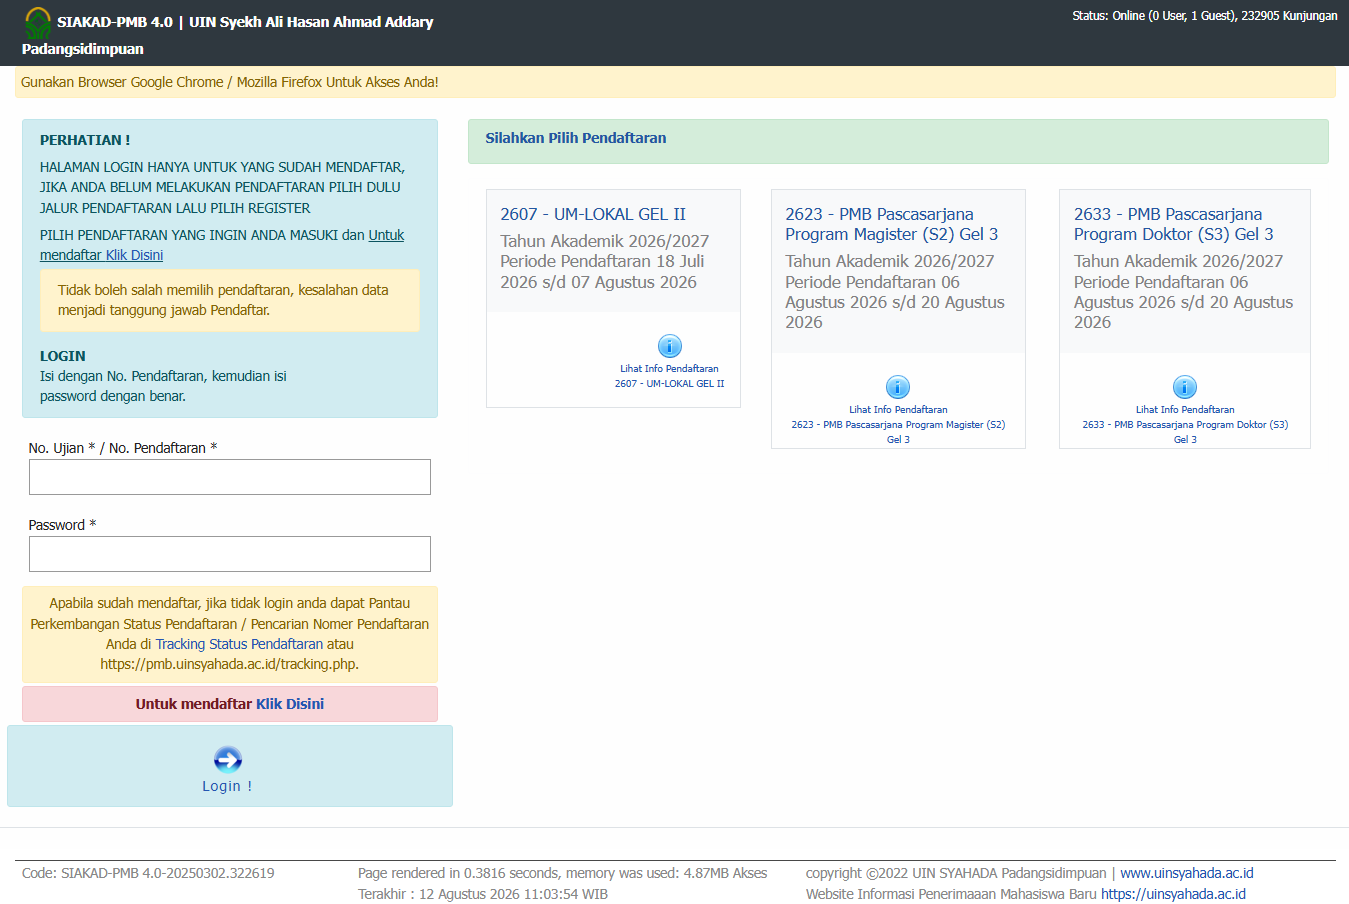Click the 'Periode Pendaftaran 18 Juli 2026' text

[x=602, y=272]
